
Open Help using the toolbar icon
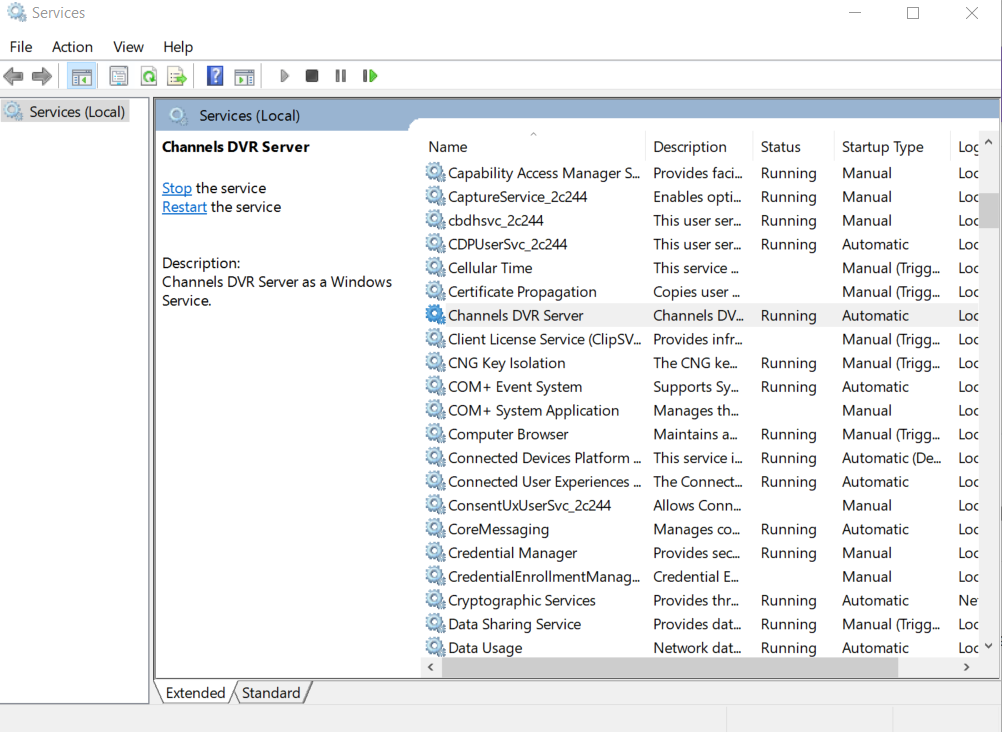[213, 75]
